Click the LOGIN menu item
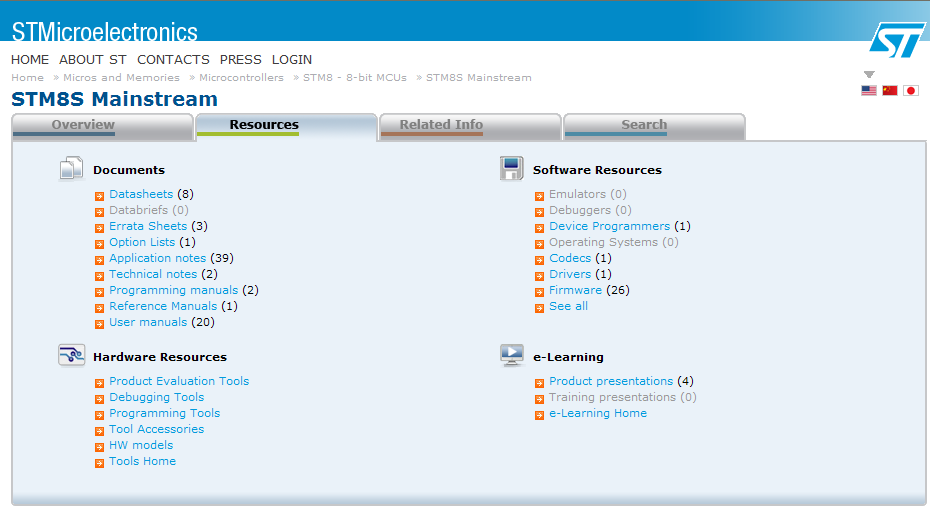Screen dimensions: 930x509 292,59
